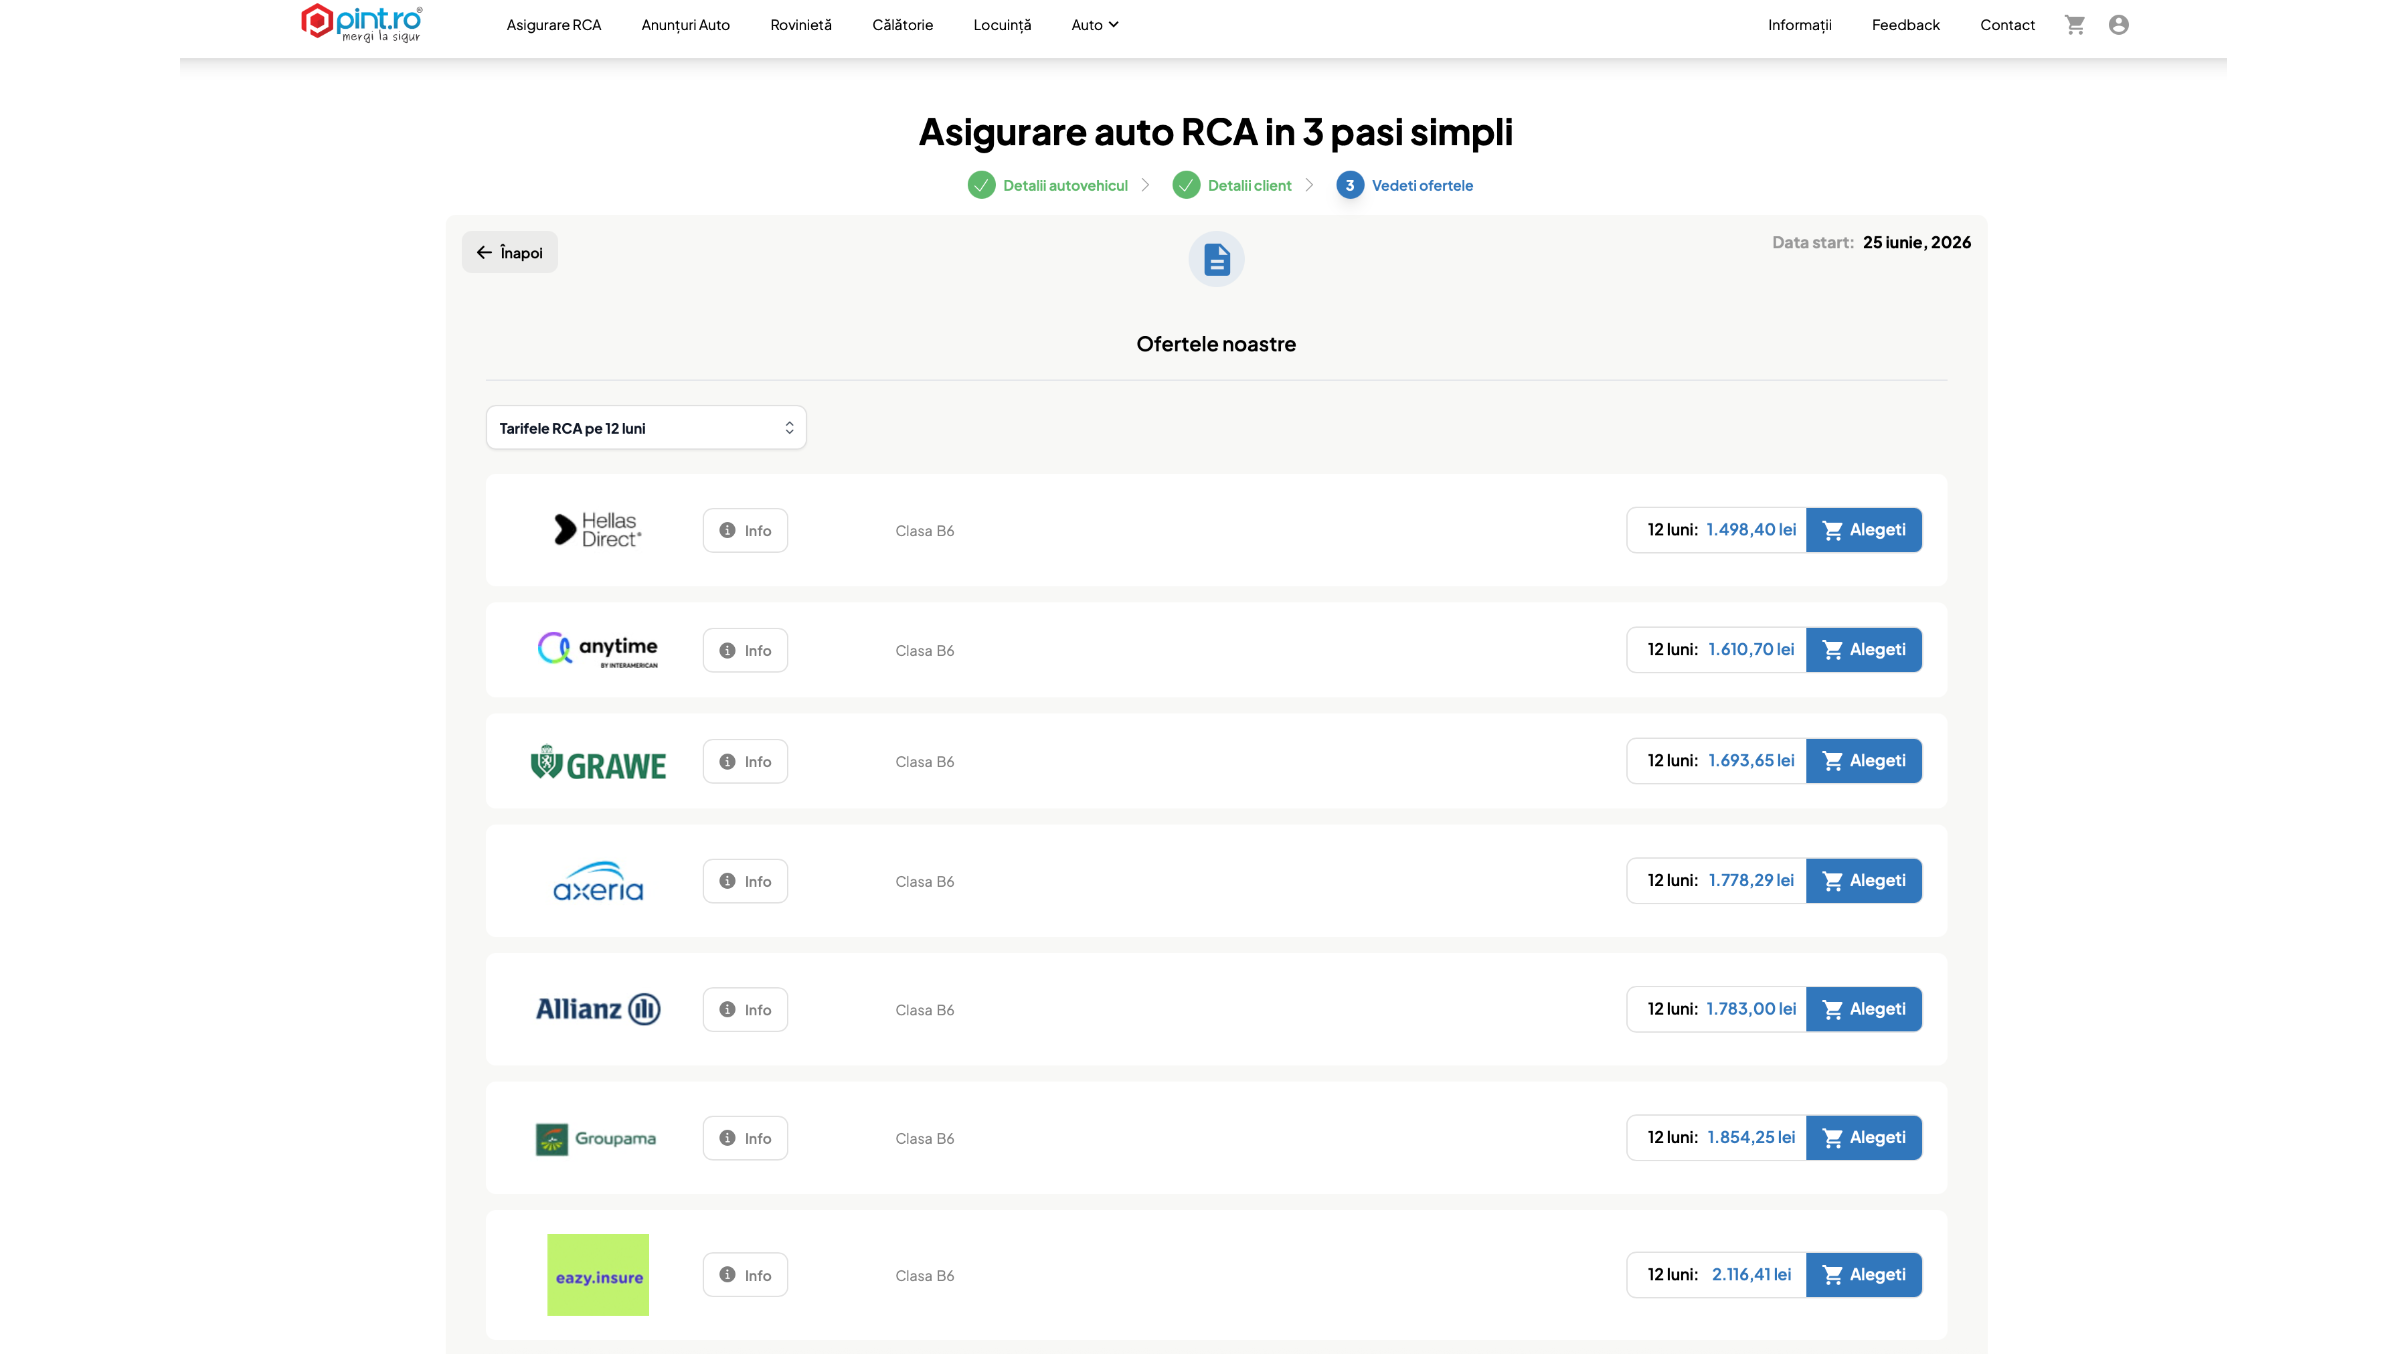
Task: Open Info for Allianz offer
Action: click(x=745, y=1009)
